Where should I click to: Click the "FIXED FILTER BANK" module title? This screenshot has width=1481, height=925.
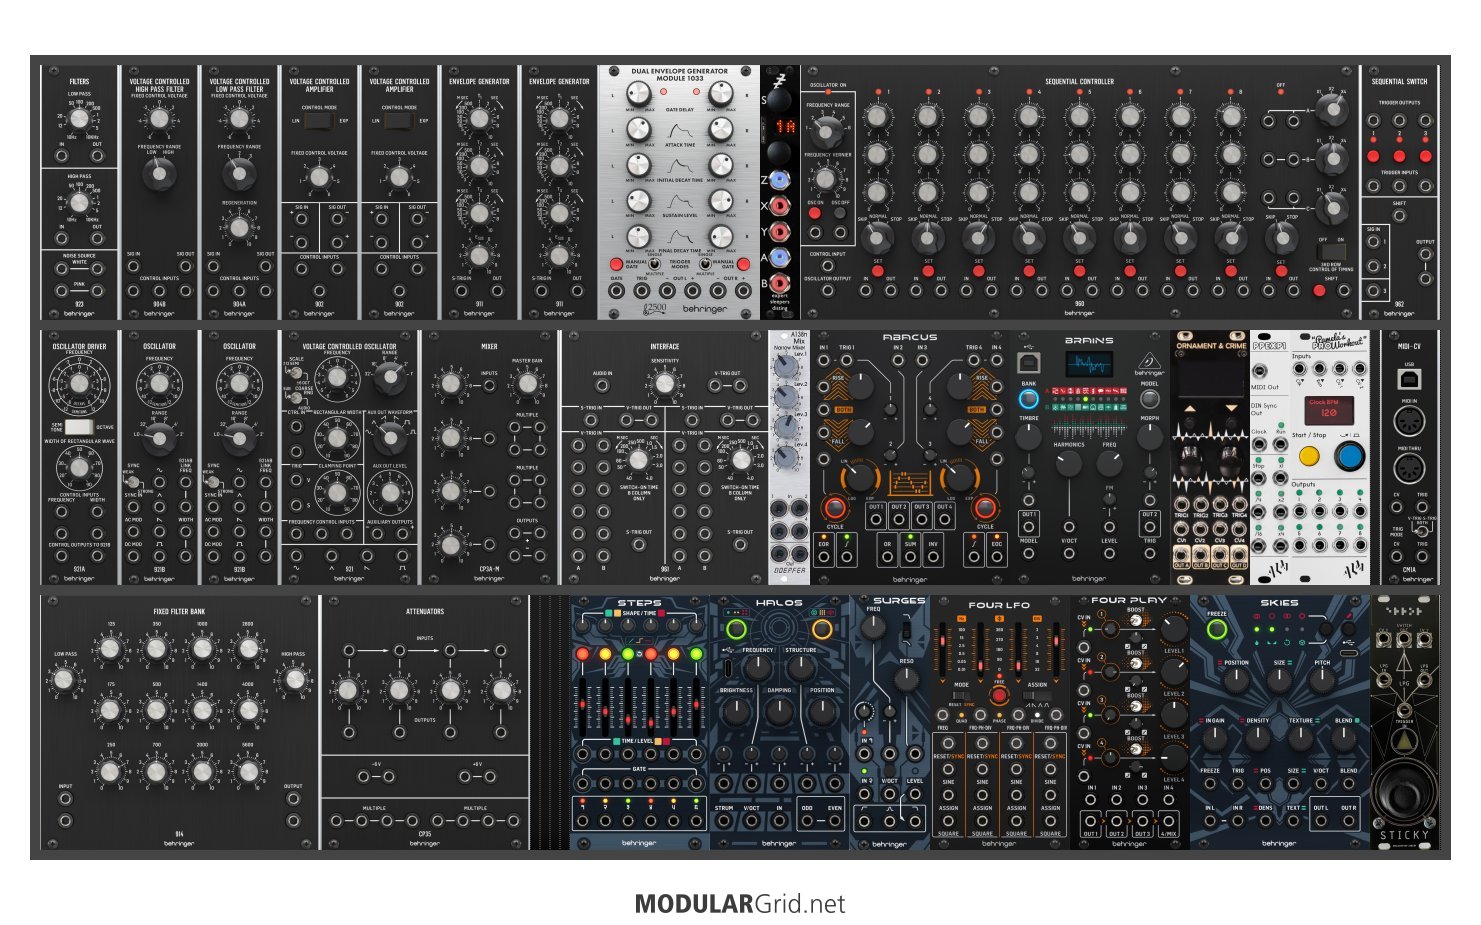point(178,611)
